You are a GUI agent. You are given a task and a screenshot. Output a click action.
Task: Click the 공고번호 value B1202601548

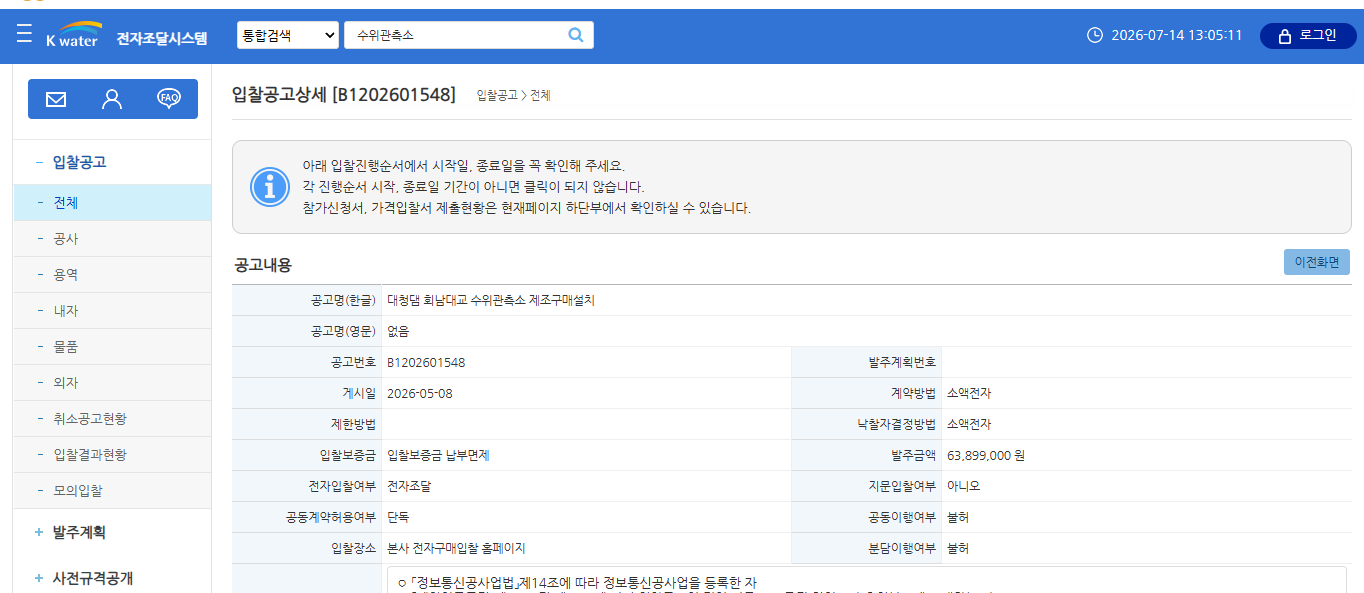pos(426,362)
